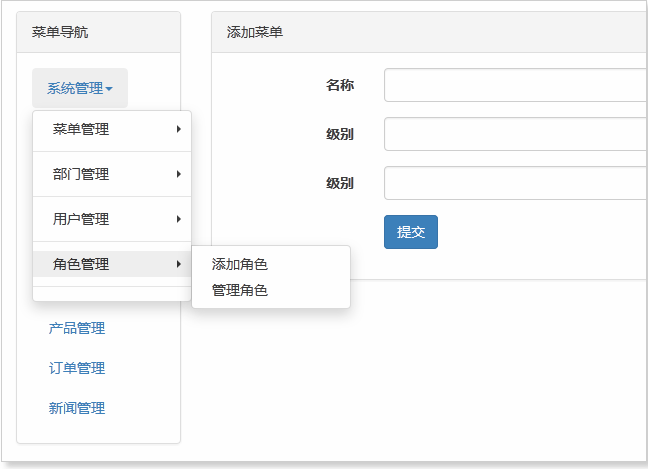The height and width of the screenshot is (469, 648).
Task: Open the 产品管理 link
Action: 77,328
